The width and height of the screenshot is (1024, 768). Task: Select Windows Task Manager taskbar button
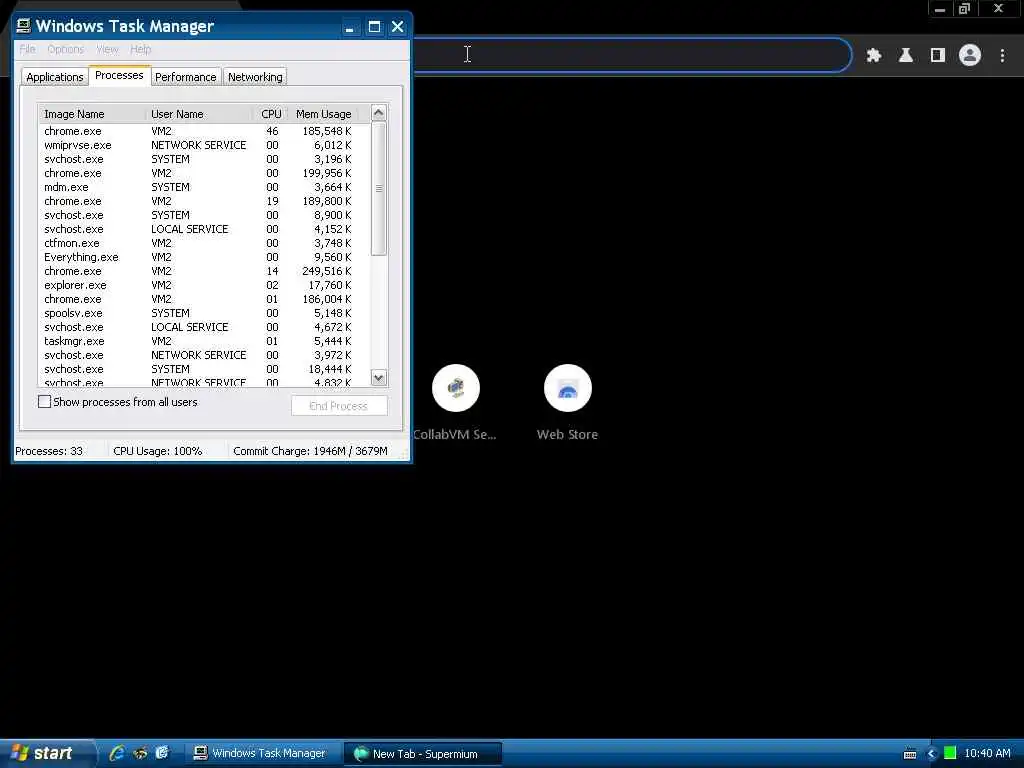click(261, 753)
